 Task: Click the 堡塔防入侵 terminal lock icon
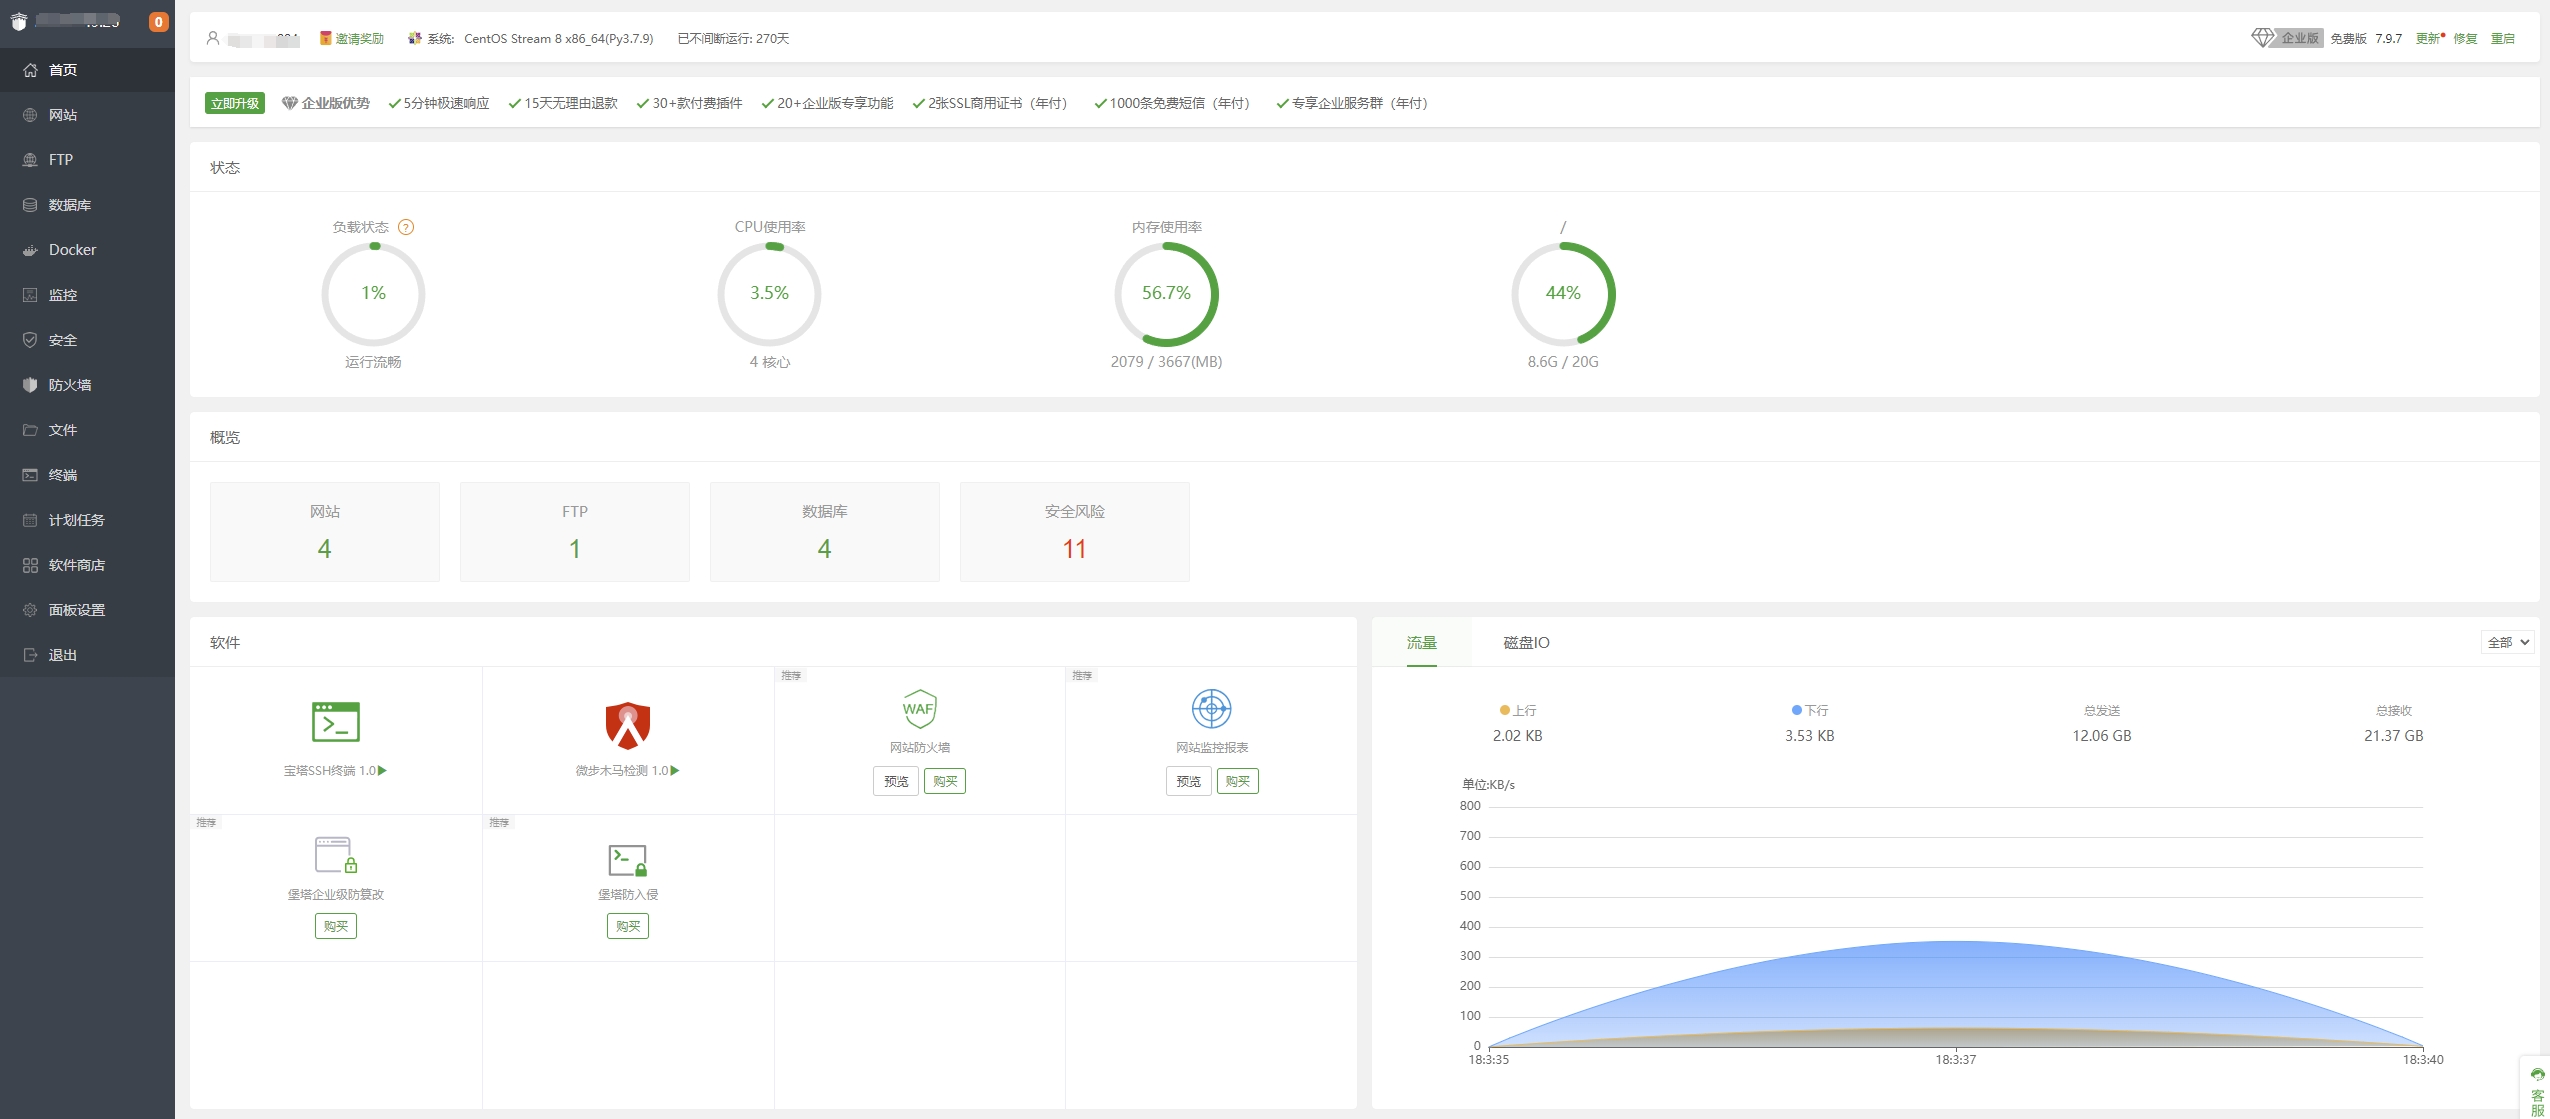click(627, 859)
